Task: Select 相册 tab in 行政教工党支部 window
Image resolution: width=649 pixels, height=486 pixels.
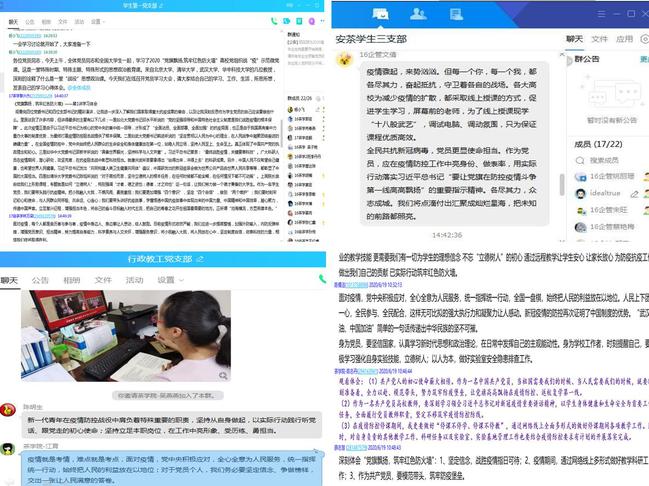Action: pos(71,281)
